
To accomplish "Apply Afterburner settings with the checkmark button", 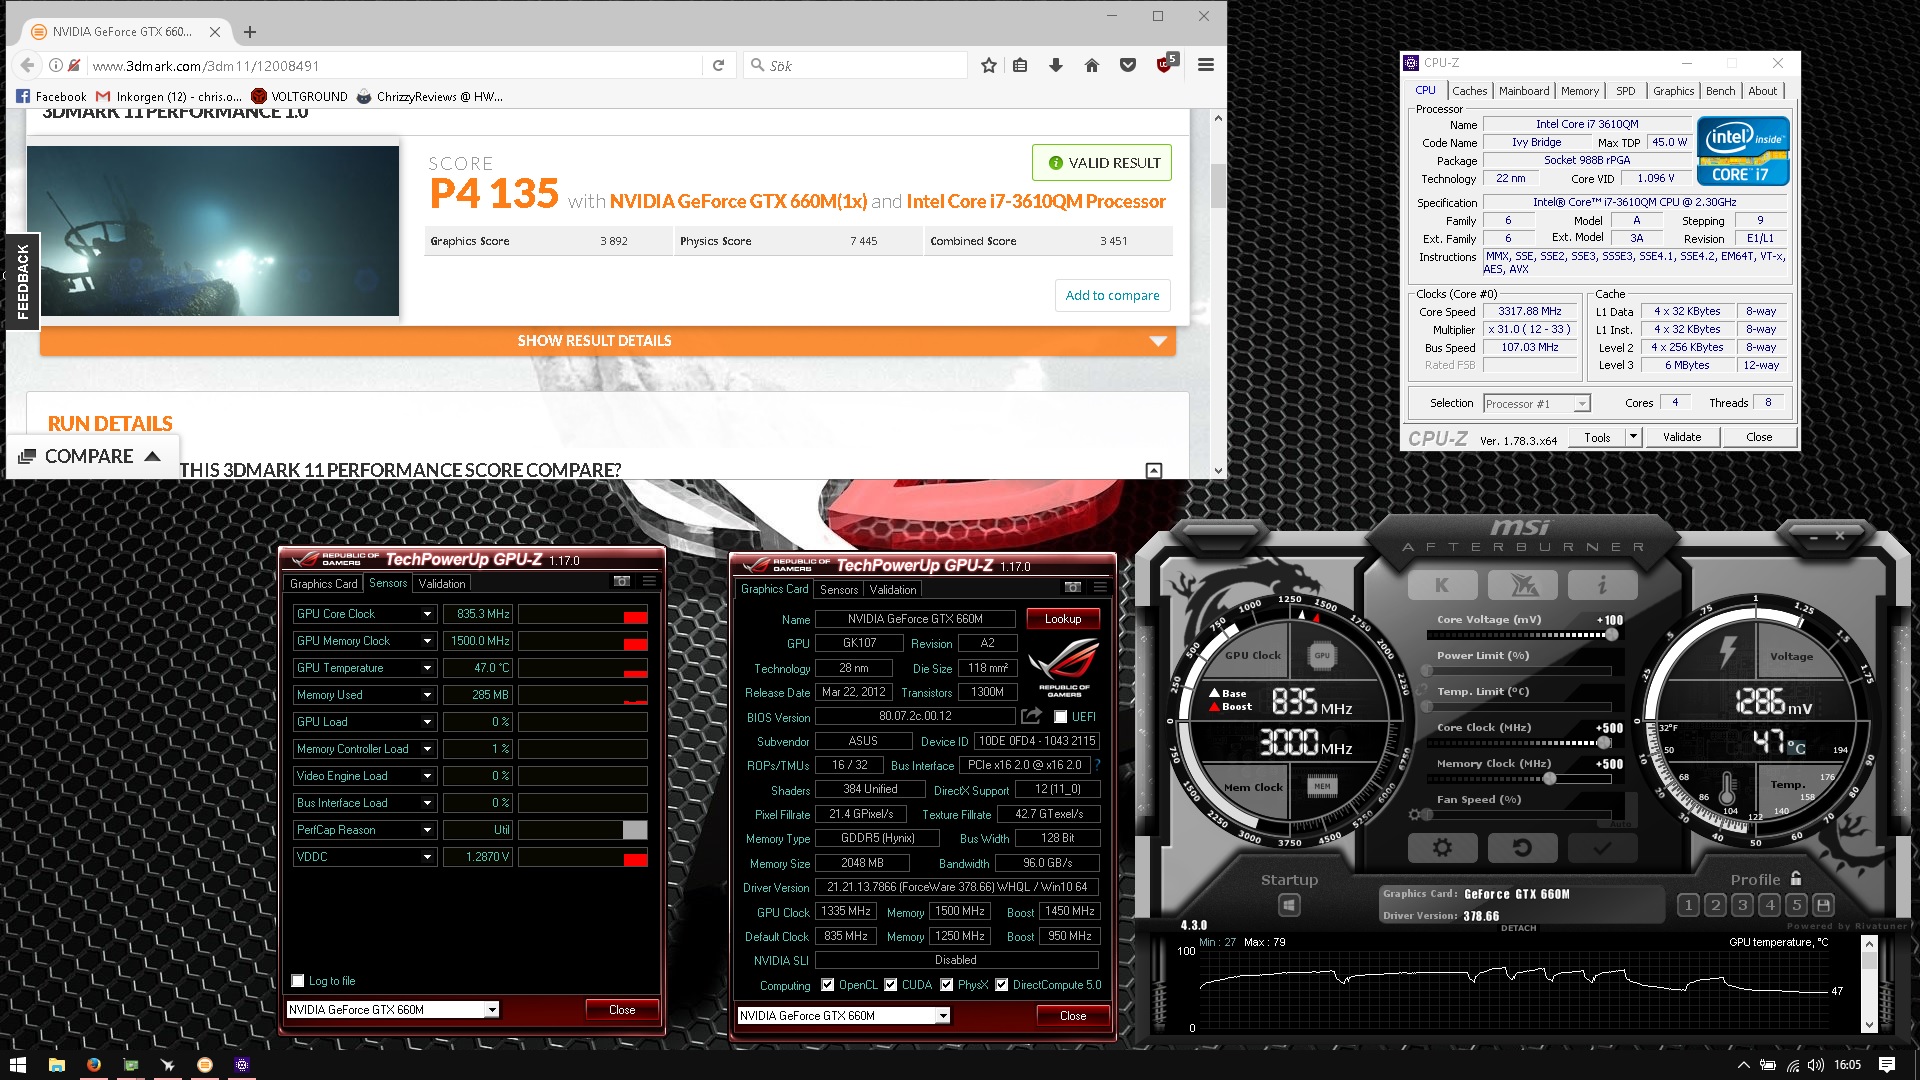I will pos(1602,848).
